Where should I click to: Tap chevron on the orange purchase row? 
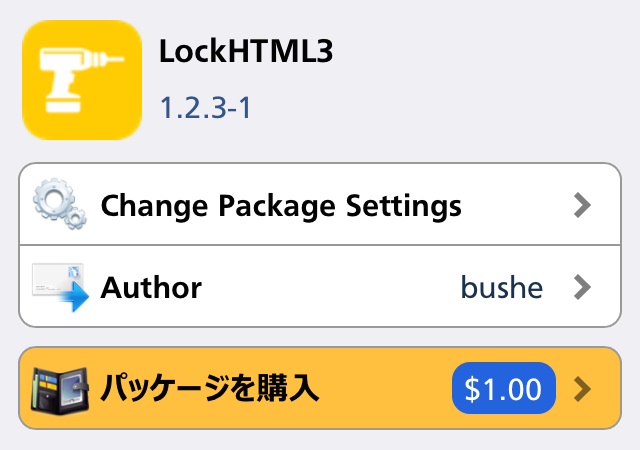coord(582,390)
